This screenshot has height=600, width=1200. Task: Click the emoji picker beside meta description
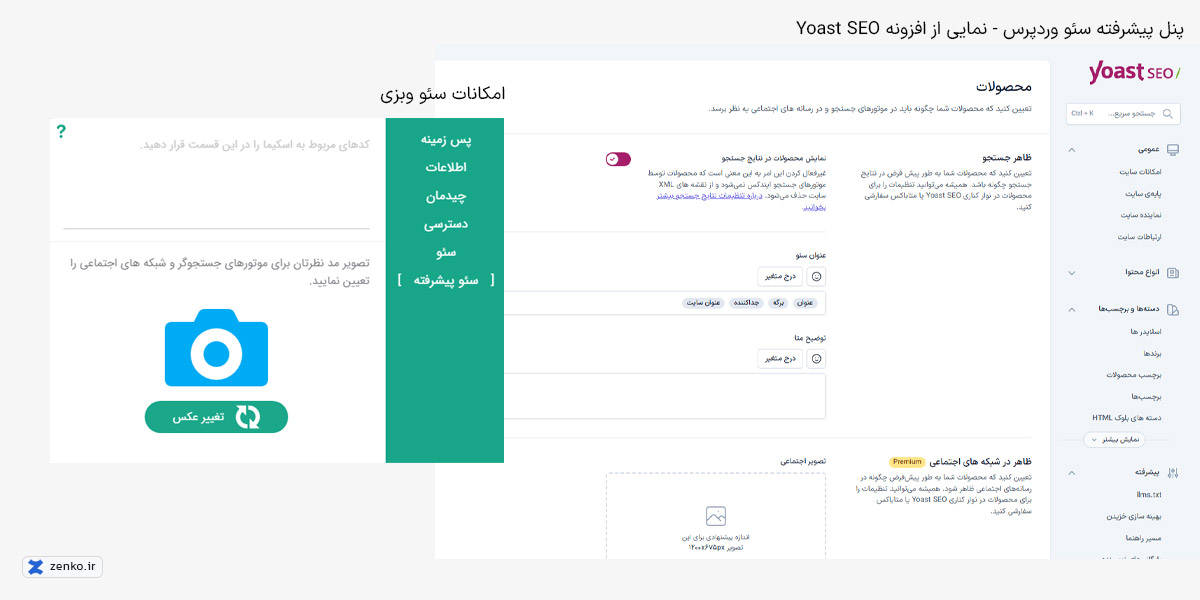point(816,358)
